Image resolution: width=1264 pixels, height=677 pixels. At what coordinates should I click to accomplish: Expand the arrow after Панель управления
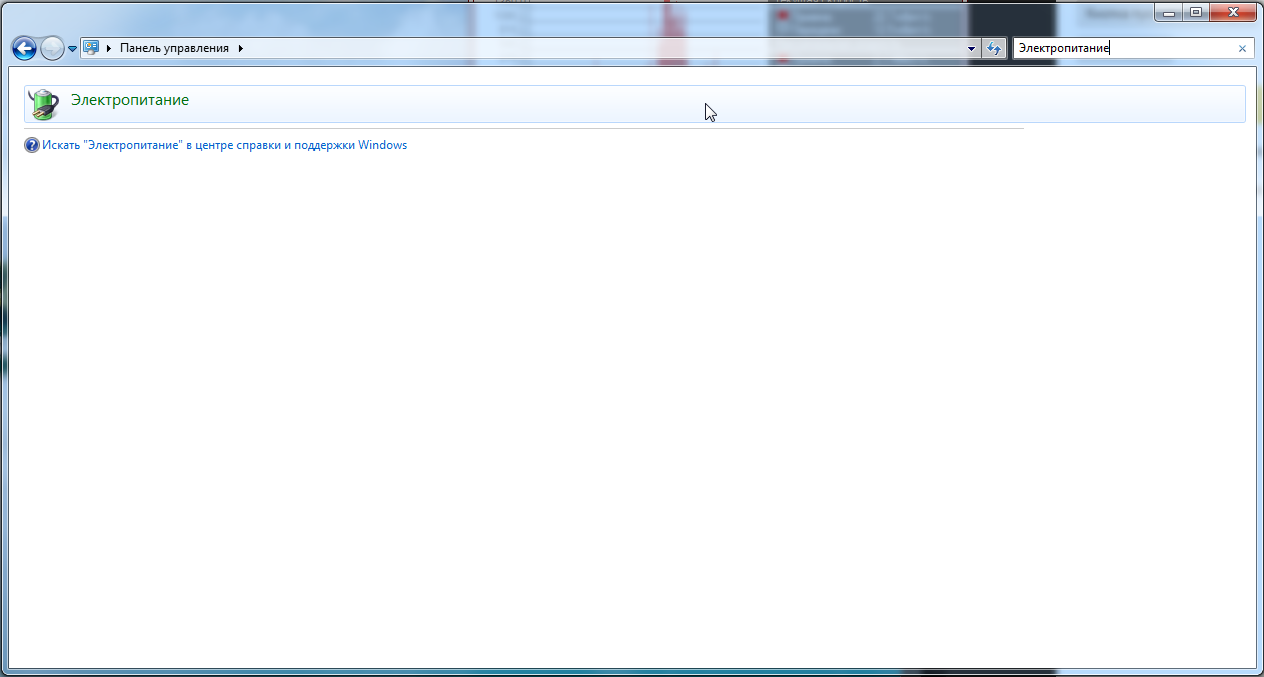[241, 48]
